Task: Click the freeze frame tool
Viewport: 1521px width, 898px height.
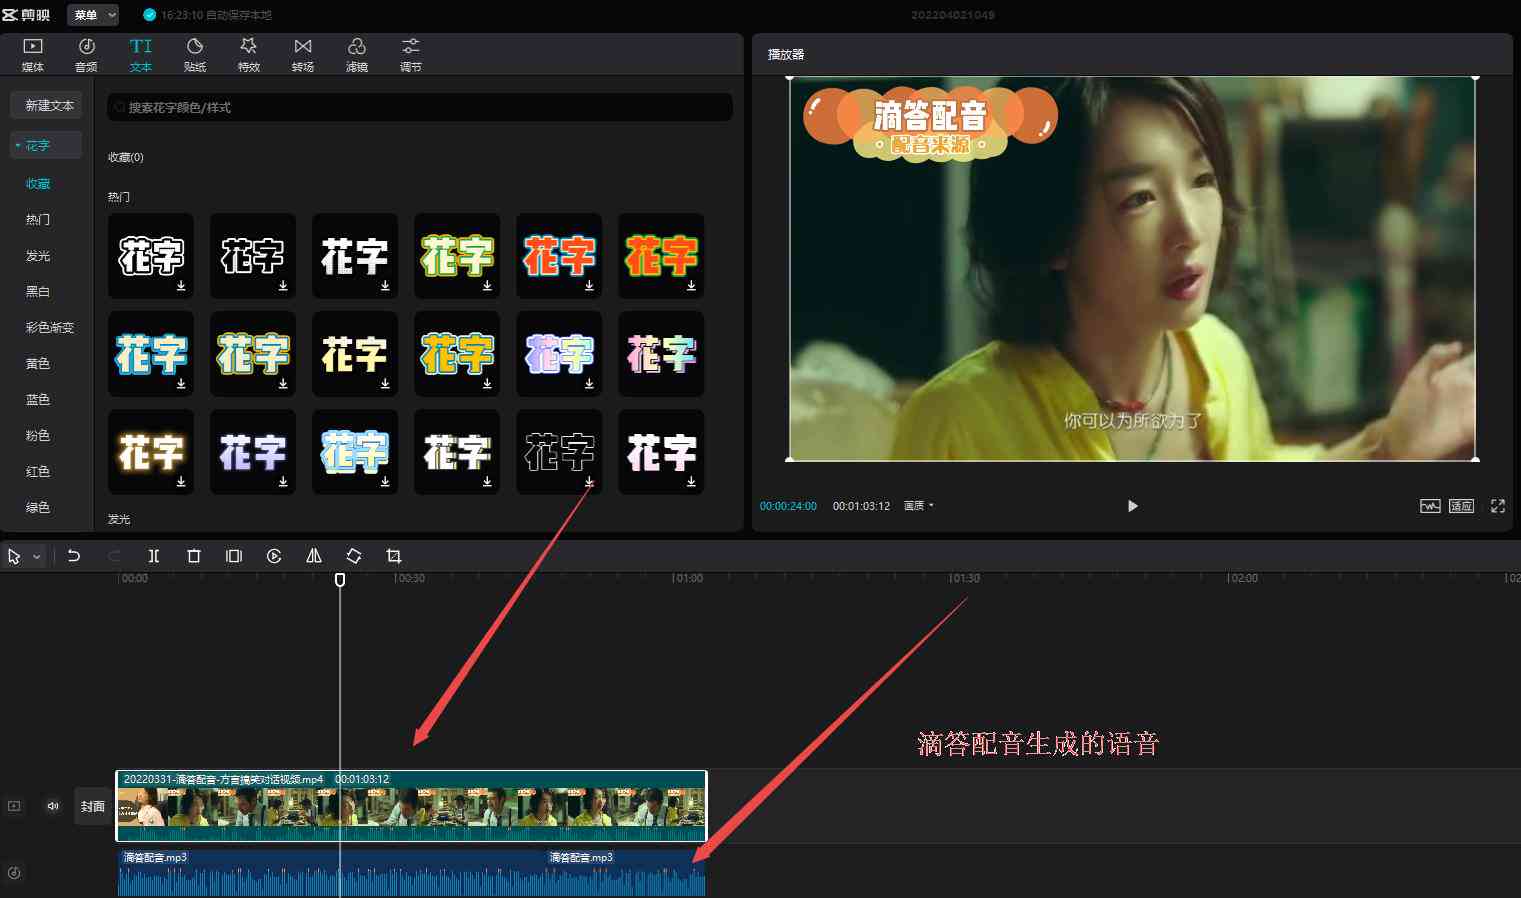Action: [x=234, y=556]
